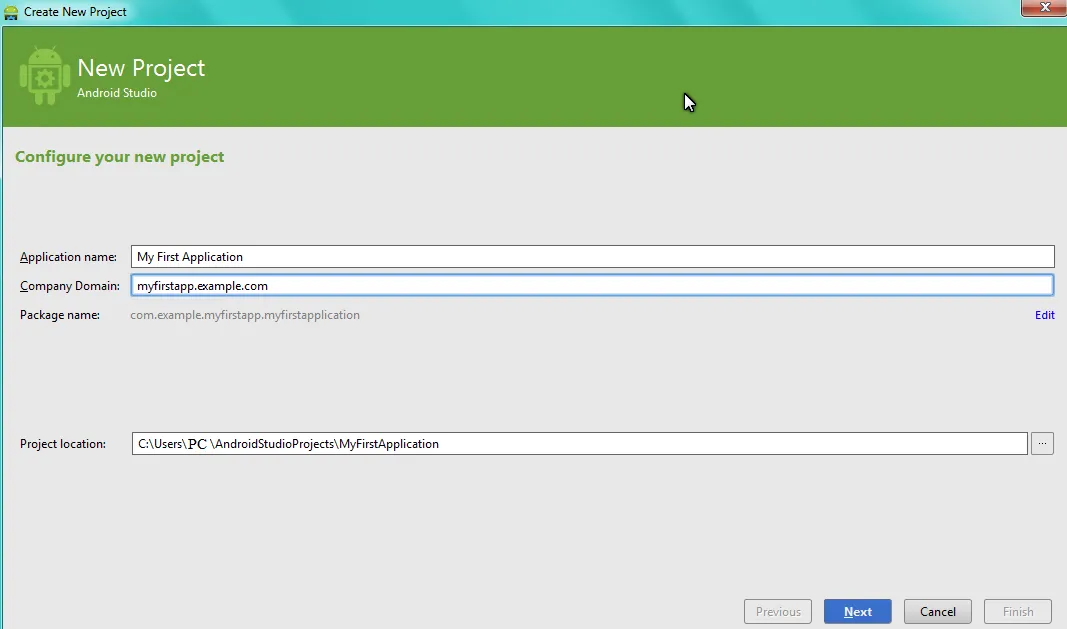Viewport: 1067px width, 629px height.
Task: Click the "Configure your new project" heading
Action: (120, 157)
